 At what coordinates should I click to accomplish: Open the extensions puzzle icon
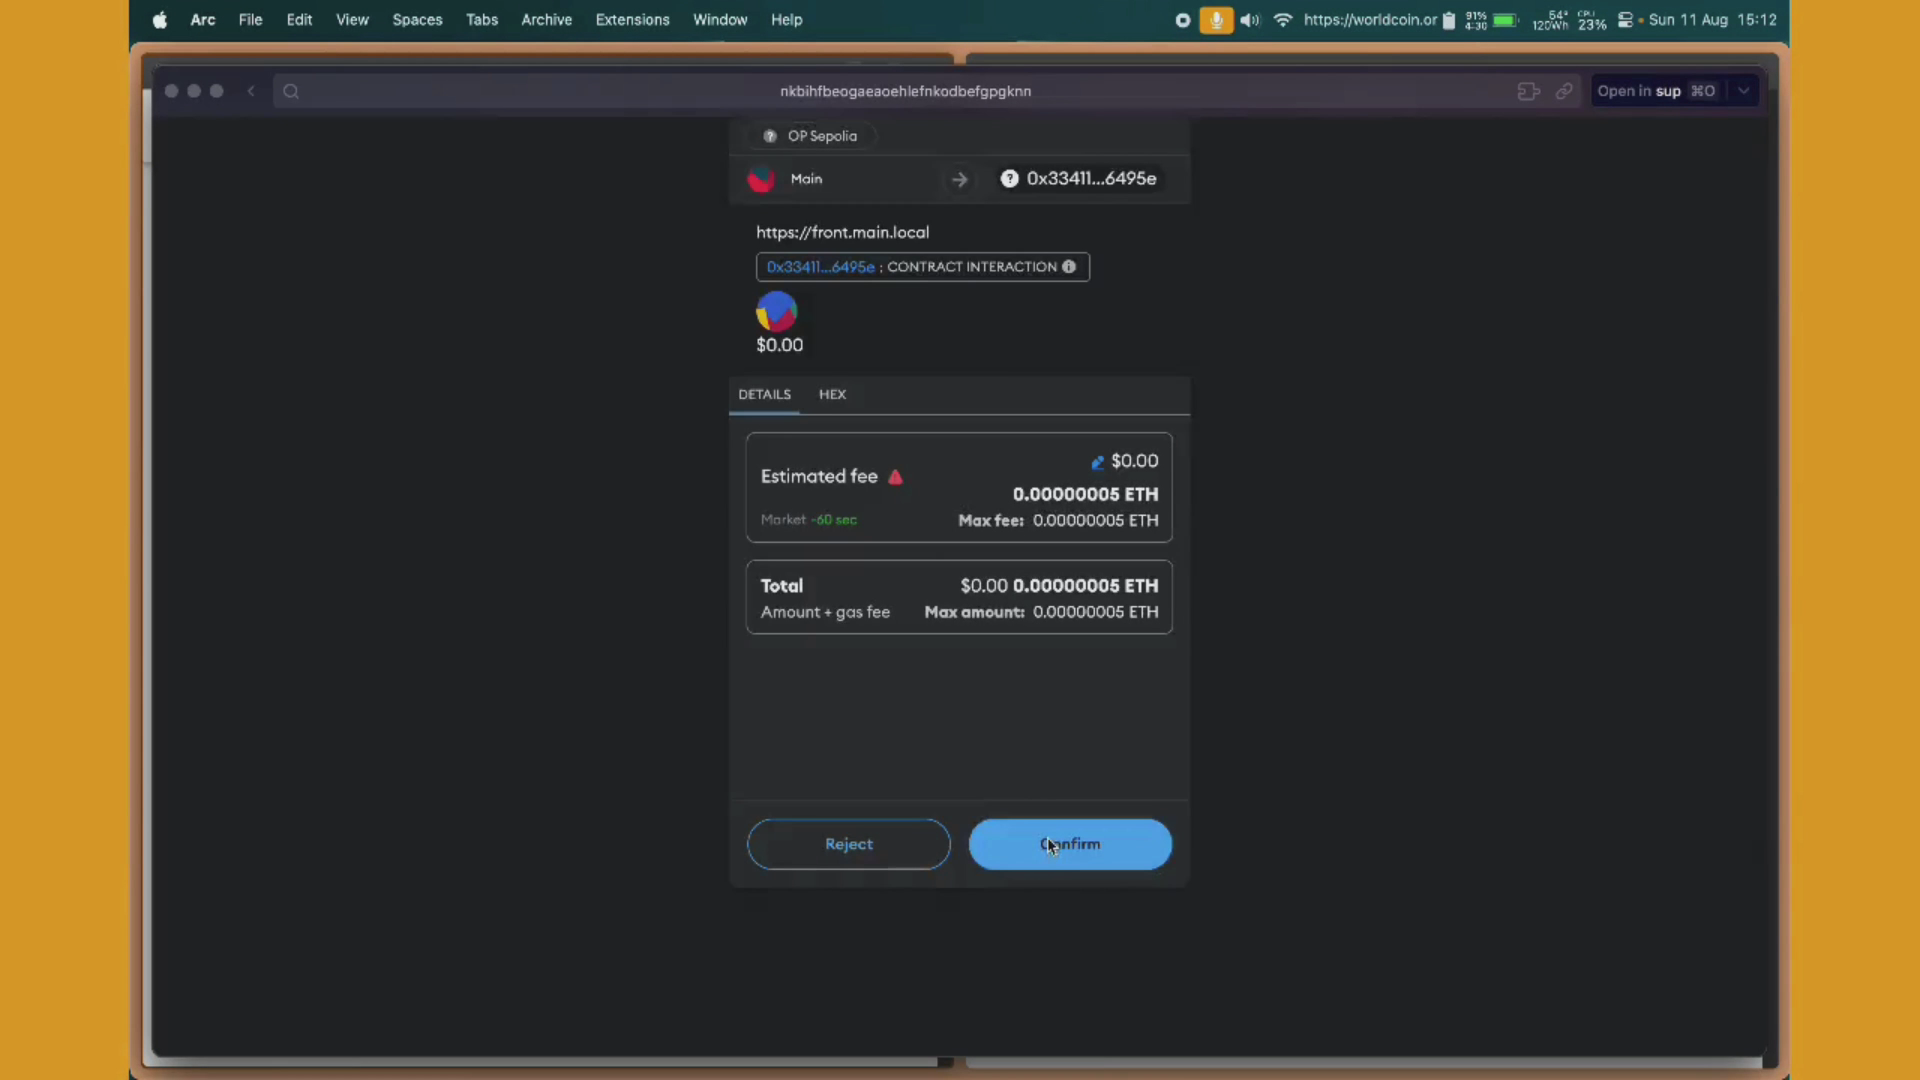point(1528,91)
